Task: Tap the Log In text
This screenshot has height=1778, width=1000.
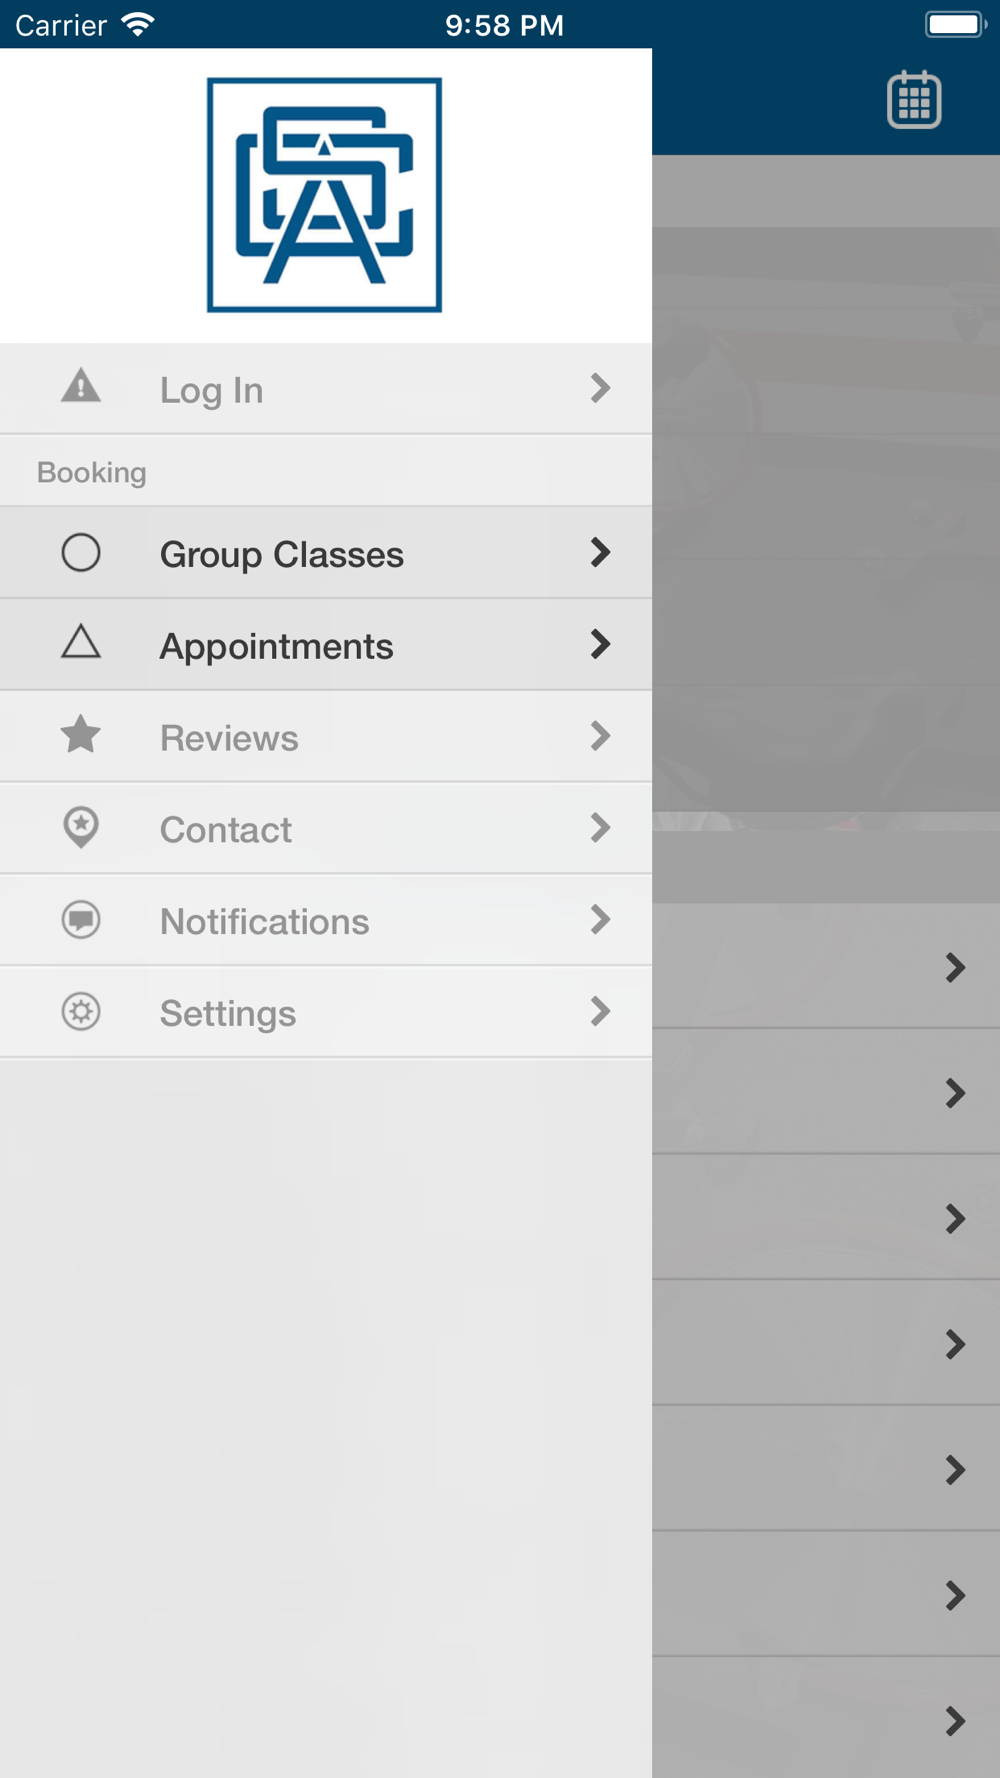Action: coord(212,390)
